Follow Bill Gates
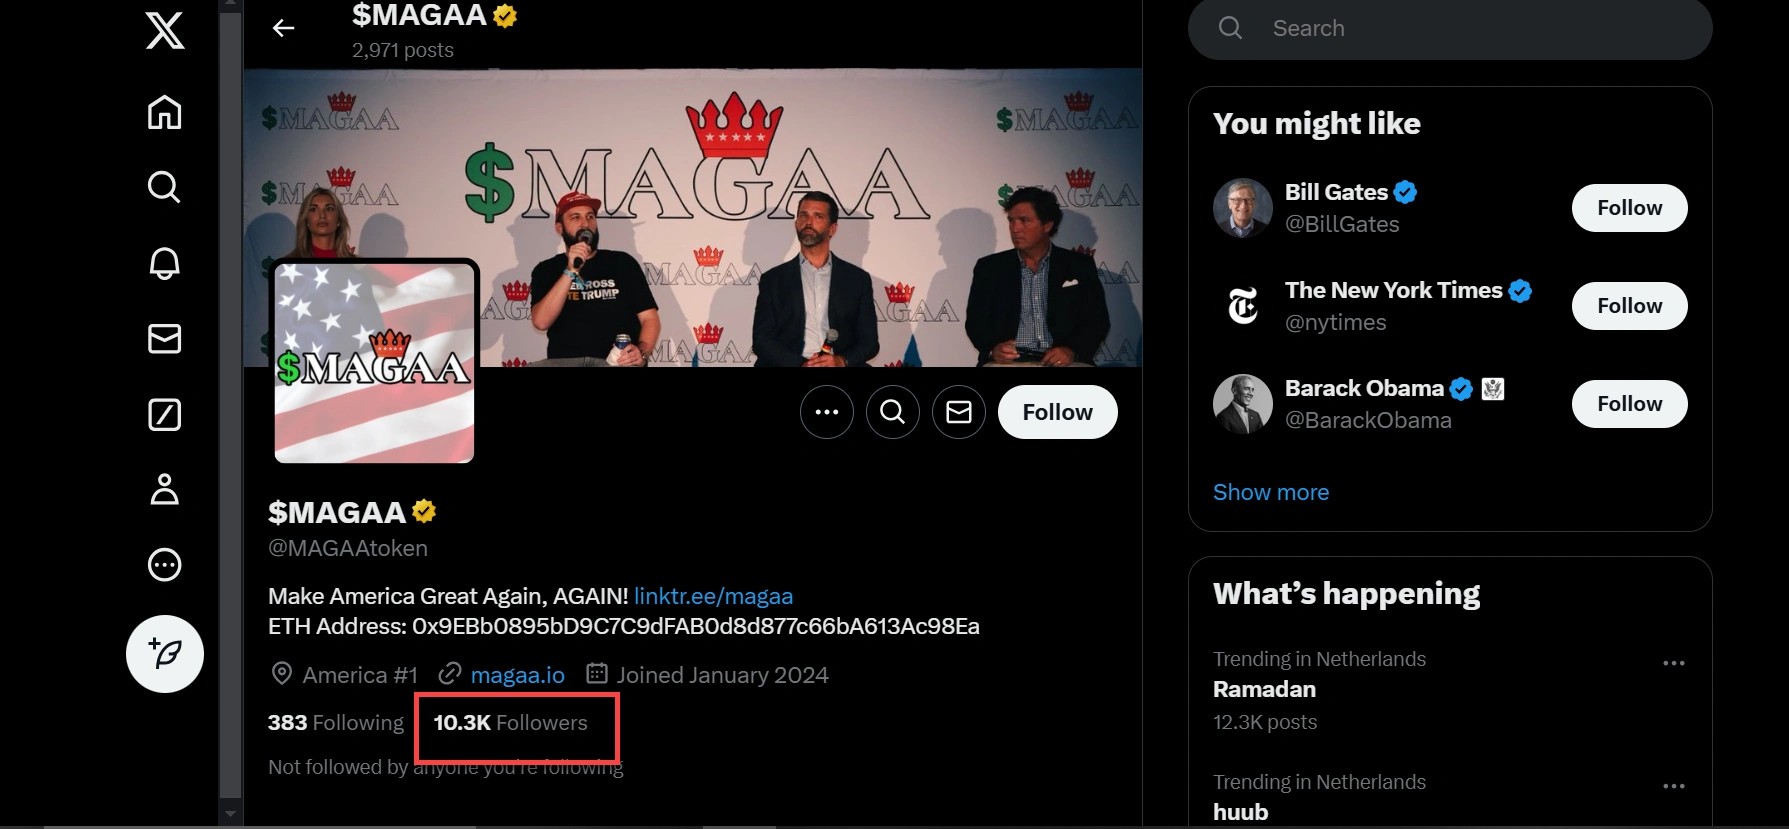 pyautogui.click(x=1630, y=208)
